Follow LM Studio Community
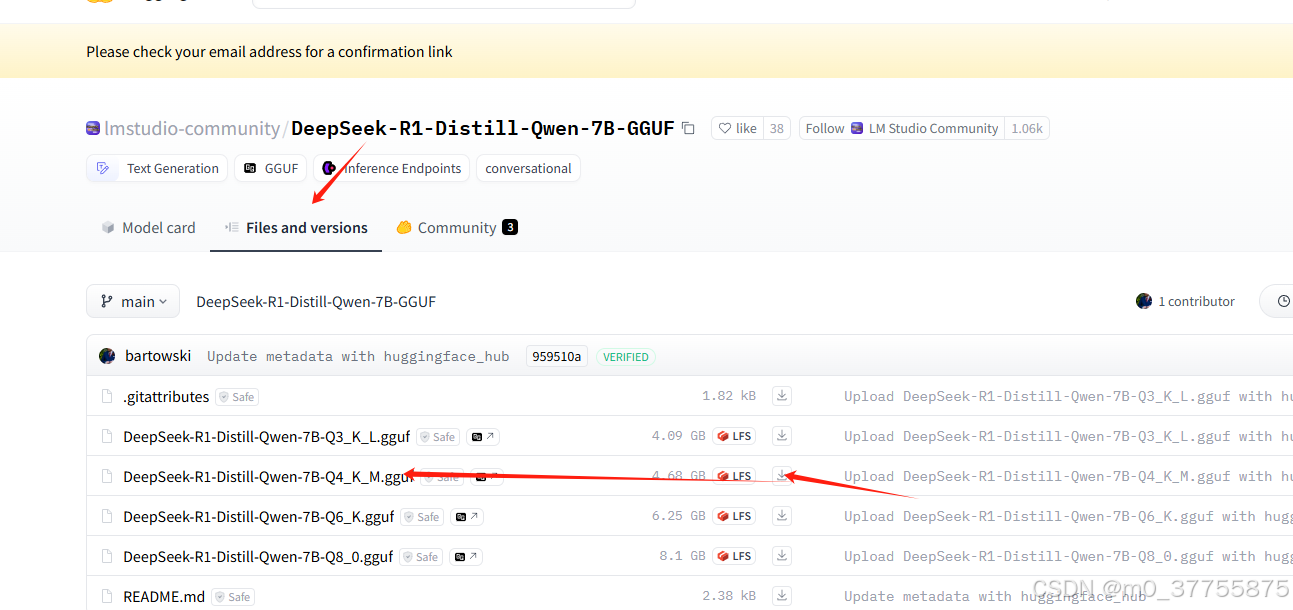Image resolution: width=1293 pixels, height=610 pixels. click(902, 128)
